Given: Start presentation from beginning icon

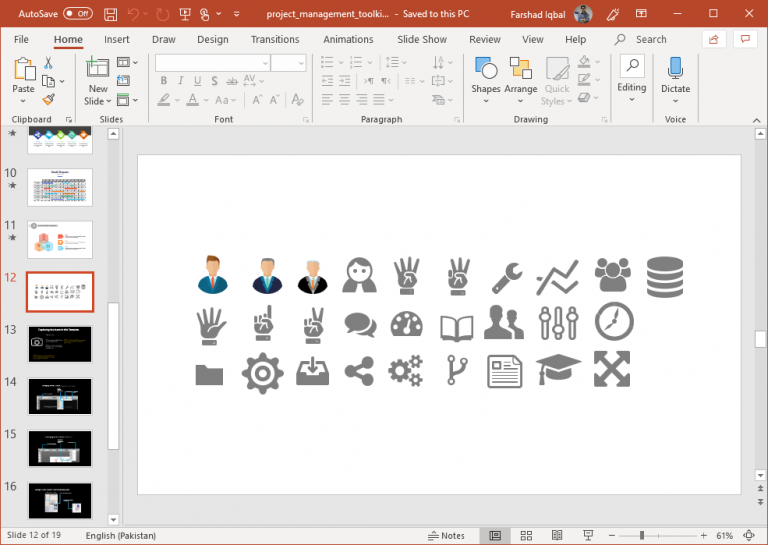Looking at the screenshot, I should point(185,14).
